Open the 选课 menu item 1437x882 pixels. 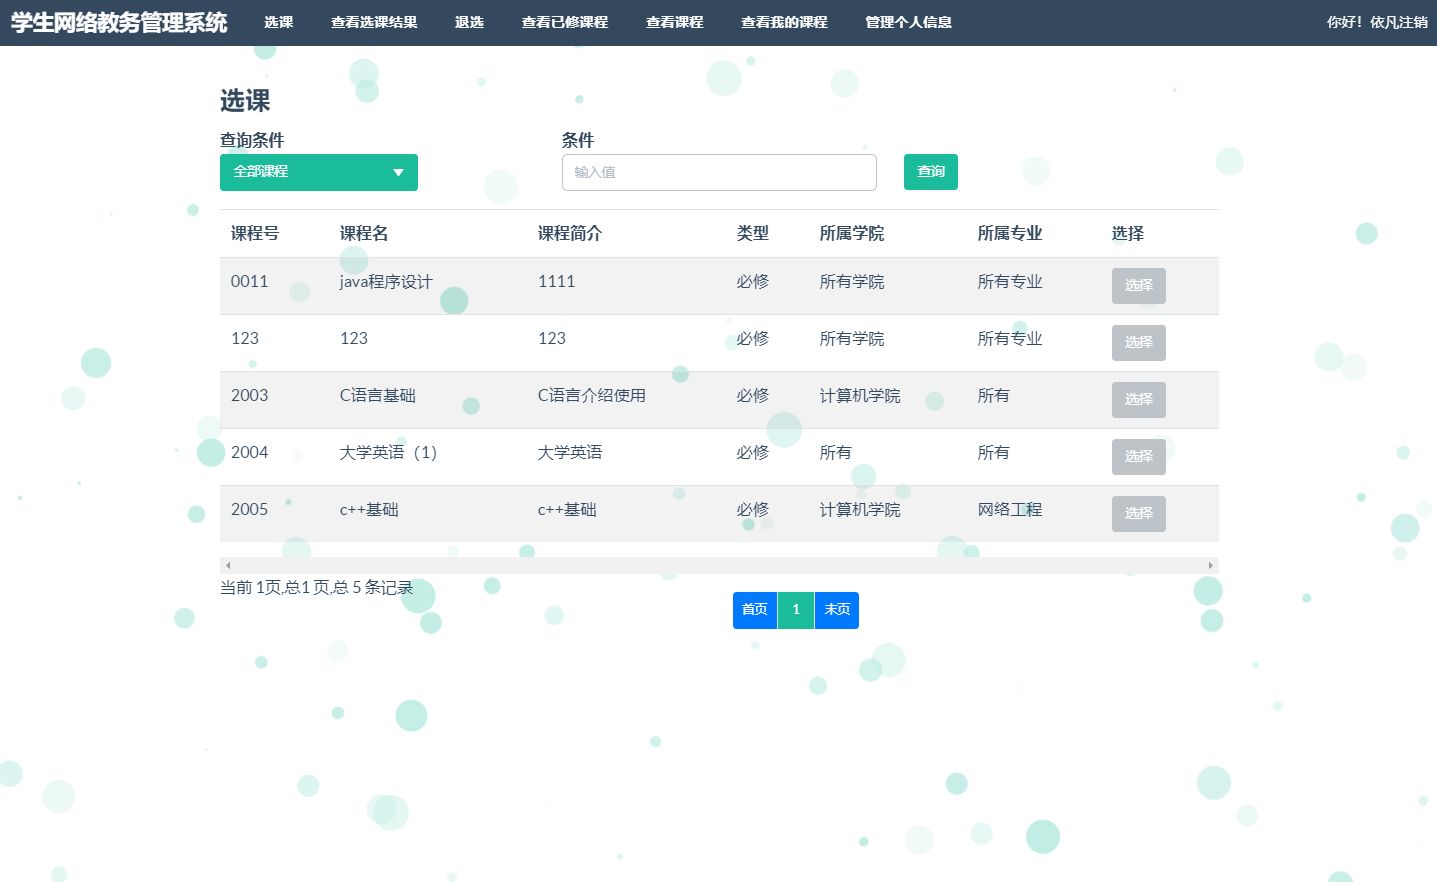279,21
